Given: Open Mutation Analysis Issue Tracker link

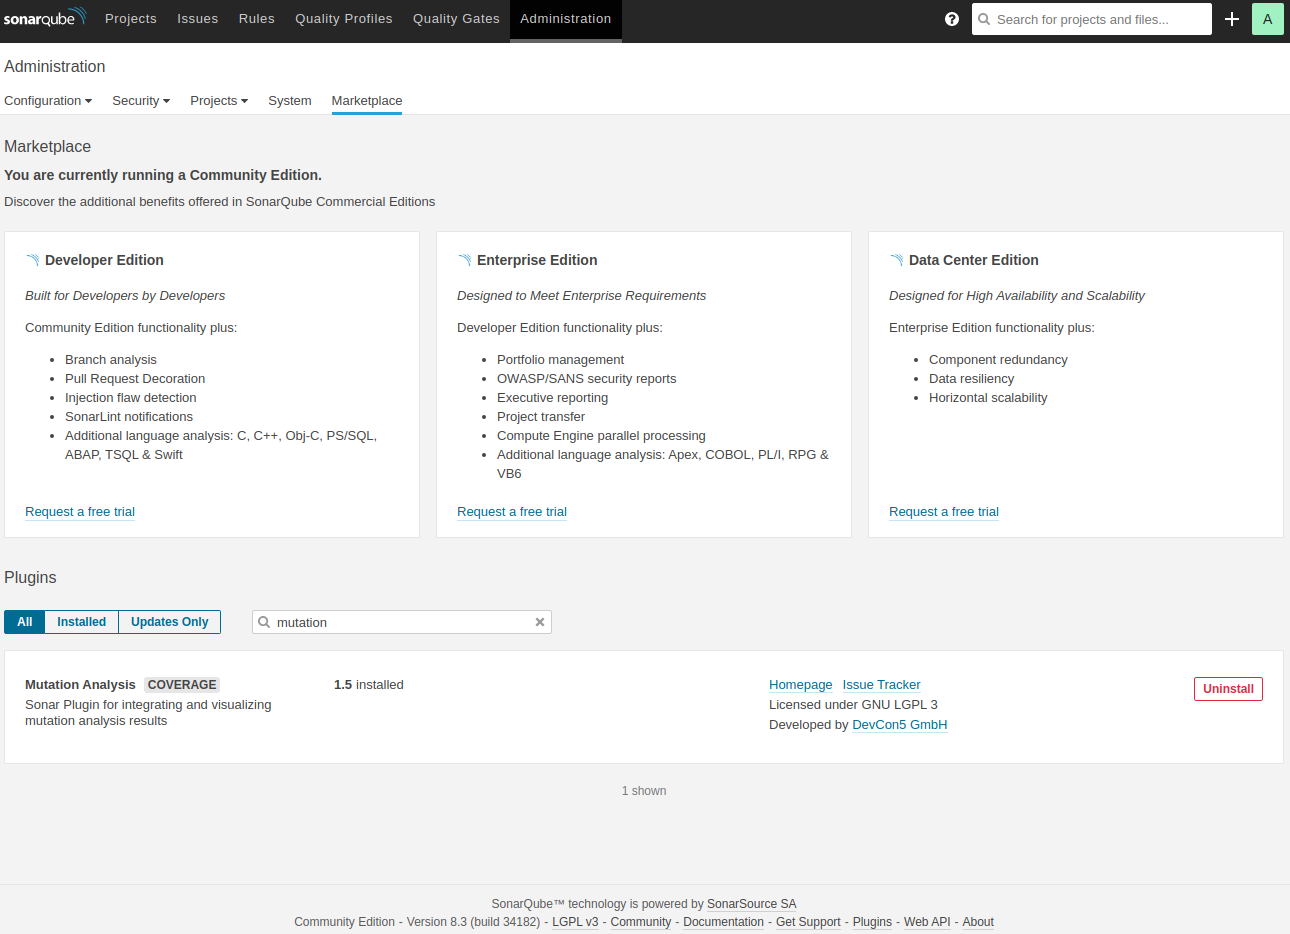Looking at the screenshot, I should pos(882,685).
